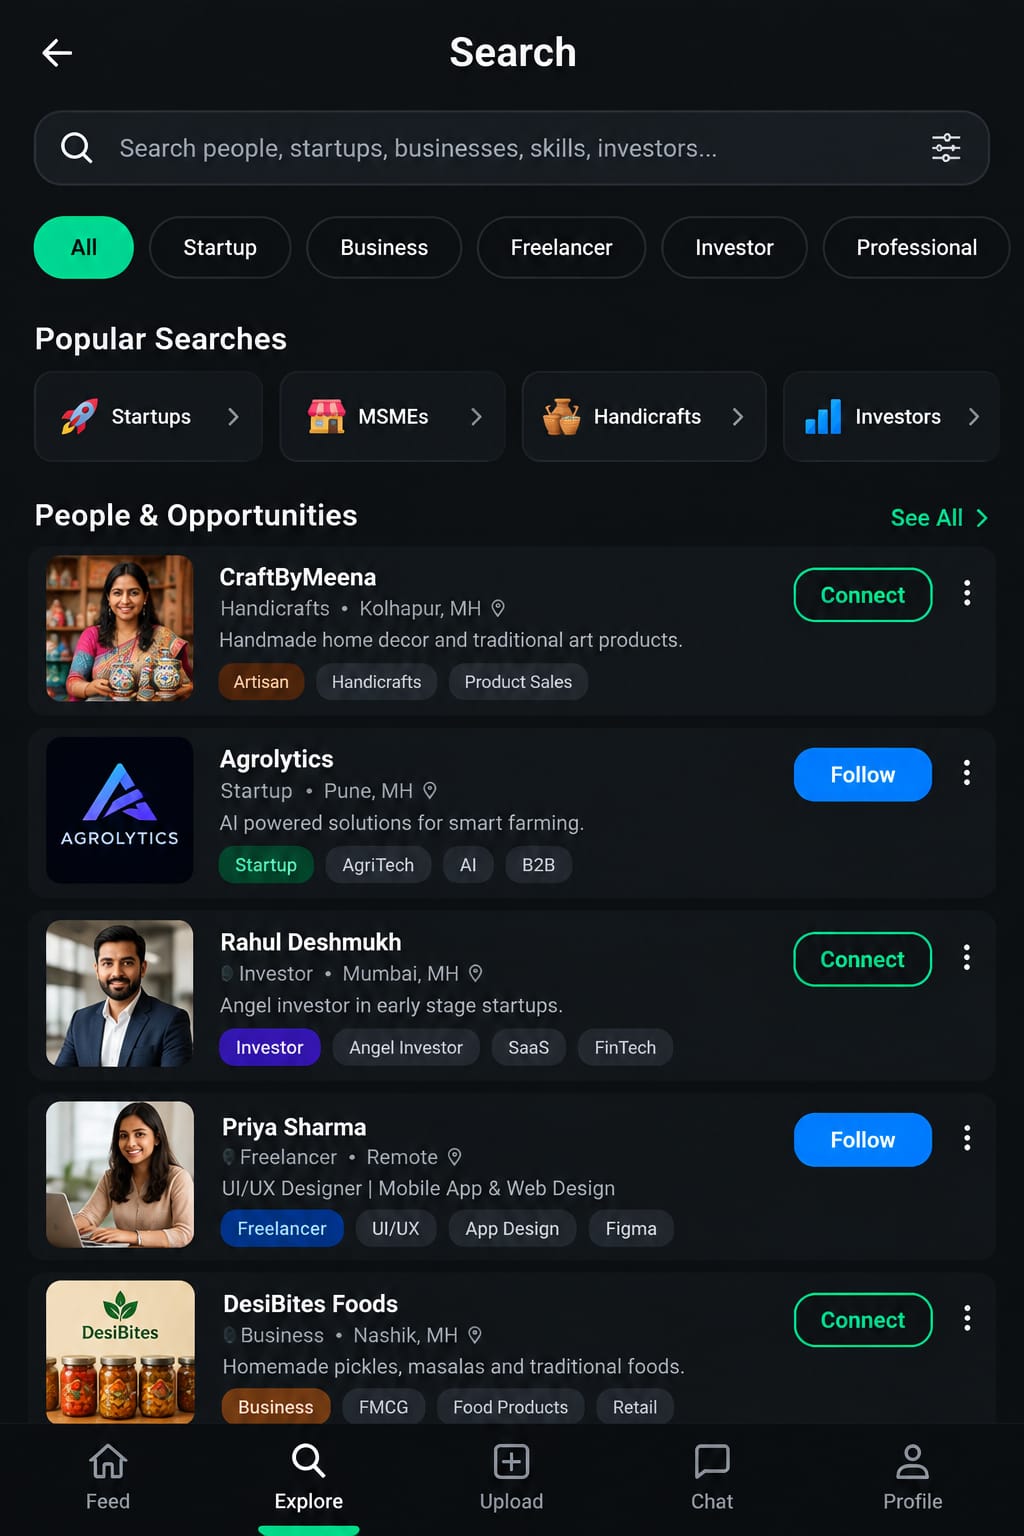Select the Freelancer filter chip
Viewport: 1024px width, 1536px height.
pyautogui.click(x=561, y=247)
